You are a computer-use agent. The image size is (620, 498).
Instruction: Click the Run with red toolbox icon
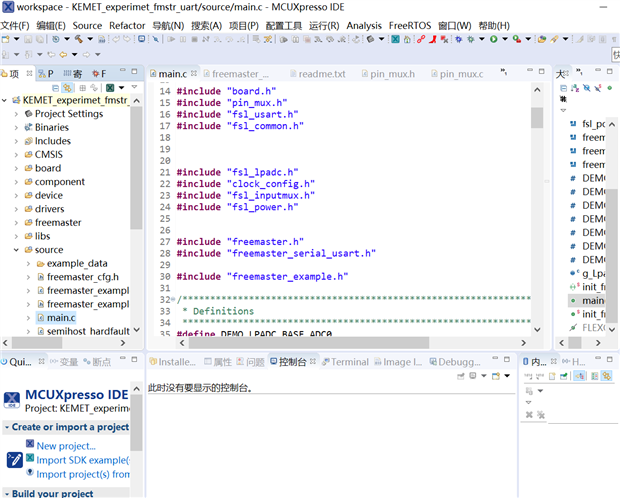(516, 39)
